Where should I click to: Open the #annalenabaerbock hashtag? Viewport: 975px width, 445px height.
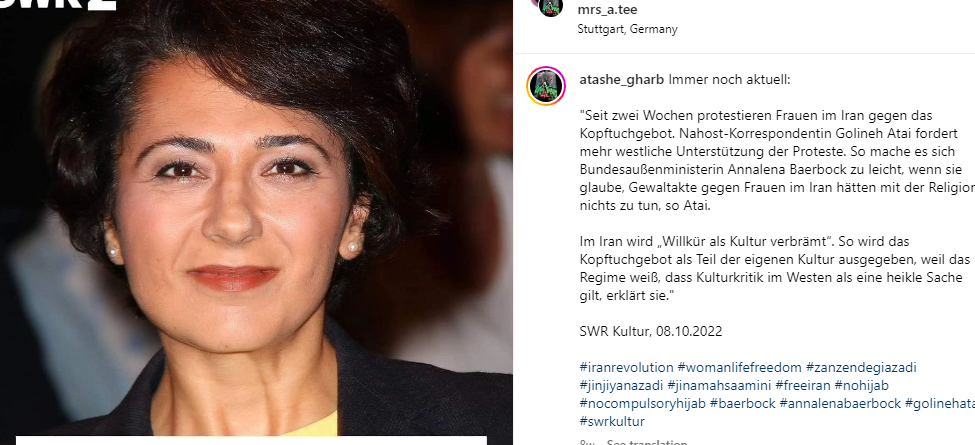pos(840,403)
